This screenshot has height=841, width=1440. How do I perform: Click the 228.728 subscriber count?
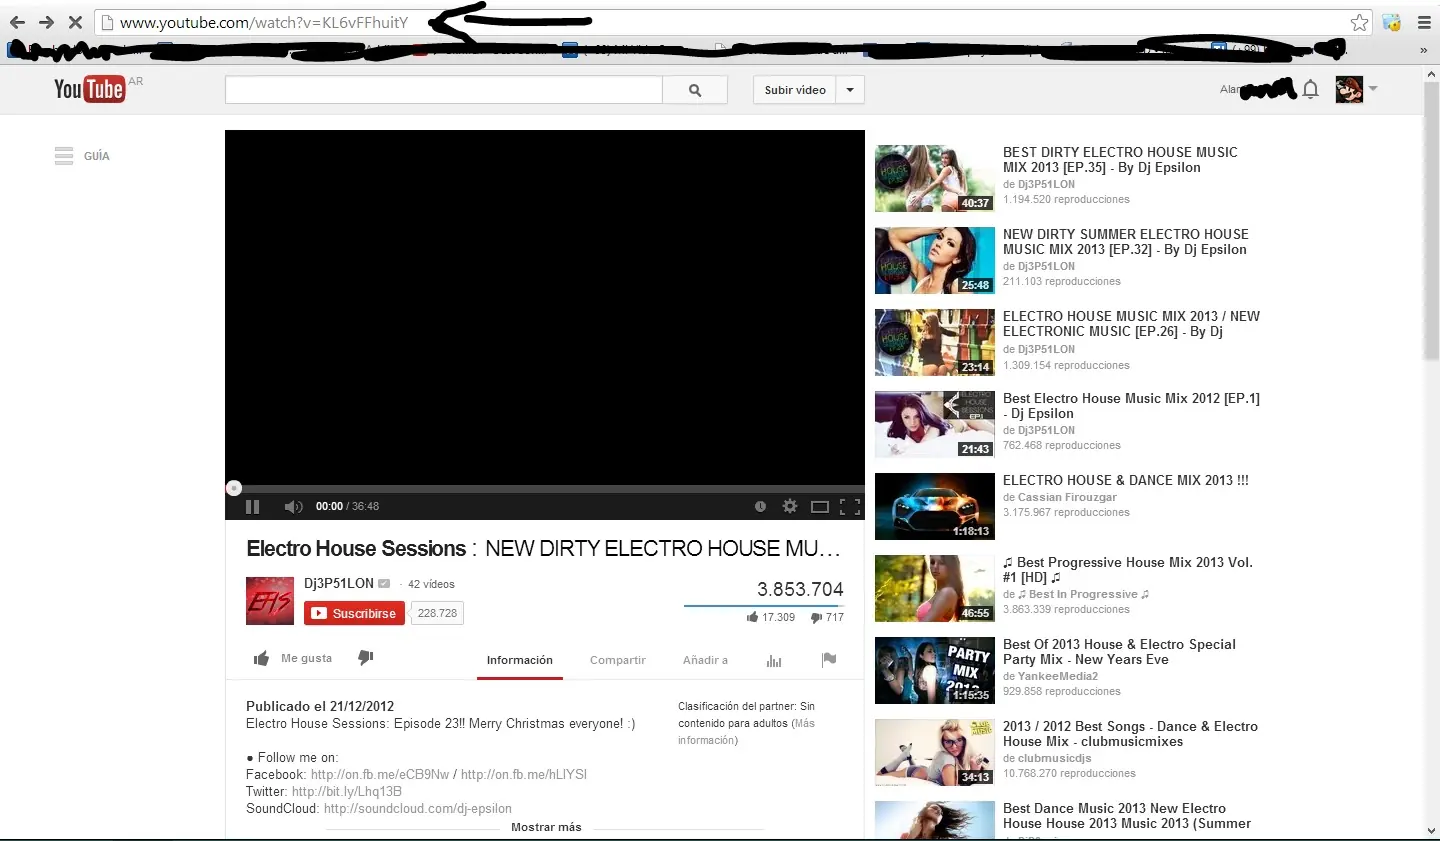pos(437,613)
